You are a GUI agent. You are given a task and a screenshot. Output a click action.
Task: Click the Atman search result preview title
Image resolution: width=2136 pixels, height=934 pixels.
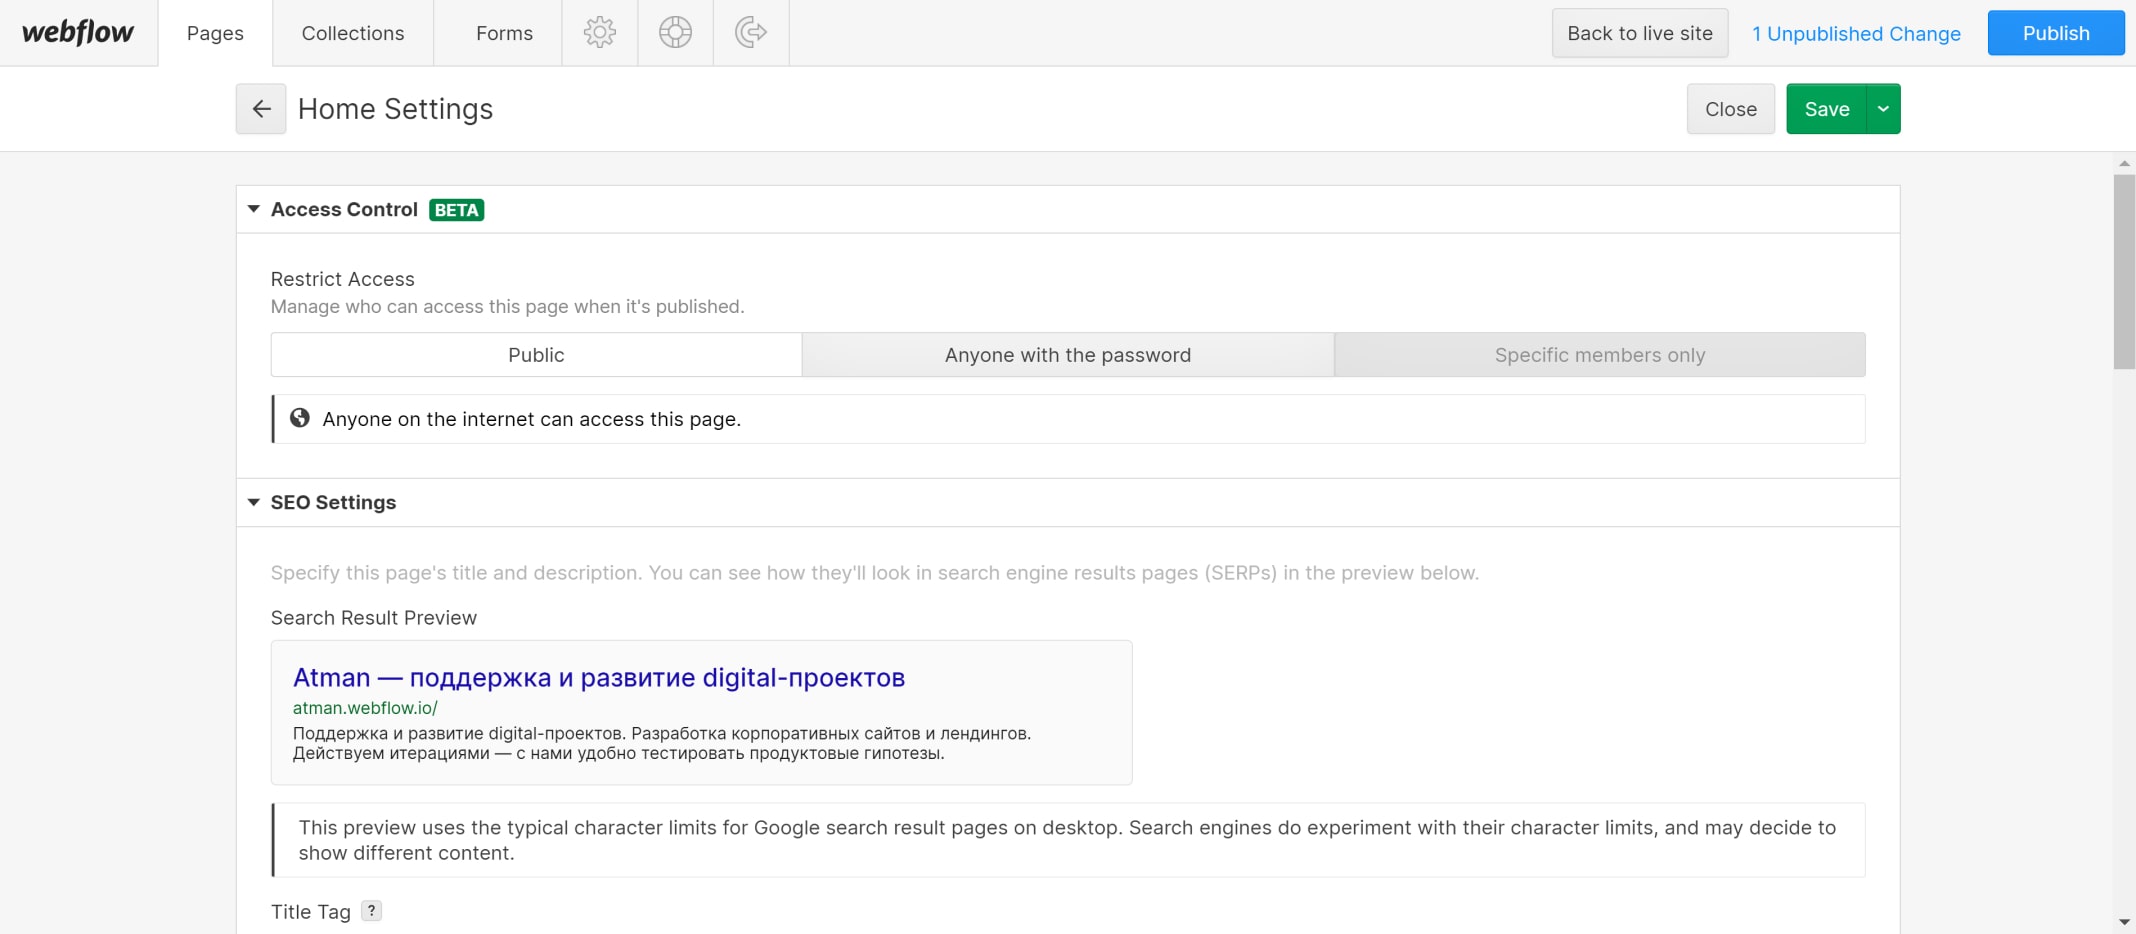tap(598, 678)
